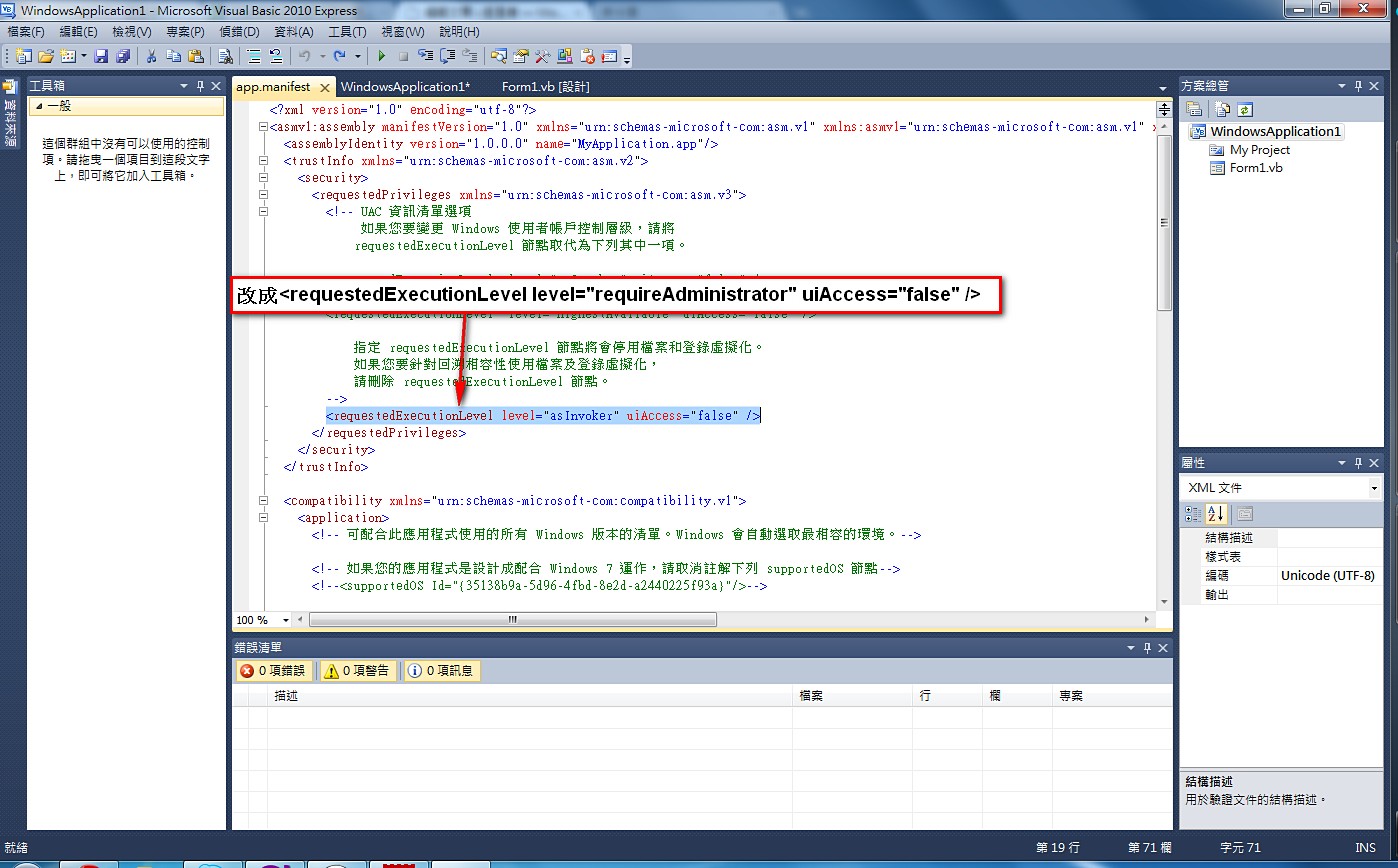The width and height of the screenshot is (1398, 868).
Task: Click the Step Into debug icon
Action: pyautogui.click(x=426, y=56)
